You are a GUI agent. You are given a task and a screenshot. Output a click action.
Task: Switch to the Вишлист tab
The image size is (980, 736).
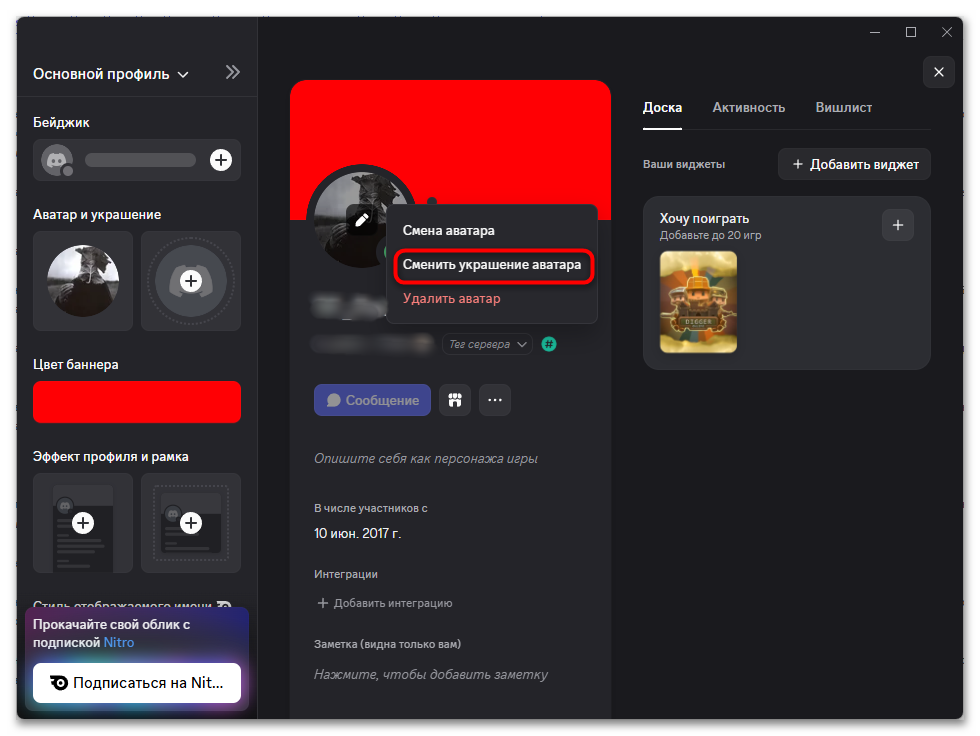[844, 107]
